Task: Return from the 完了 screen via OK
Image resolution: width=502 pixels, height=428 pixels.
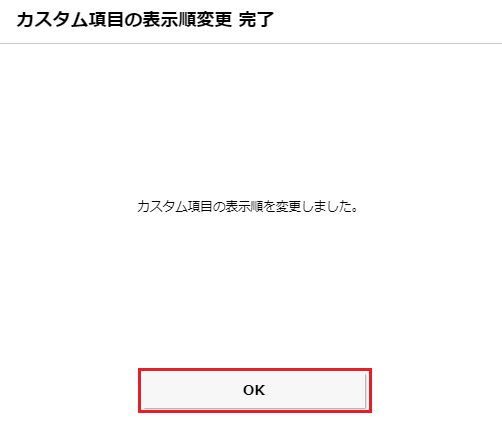Action: pos(255,390)
